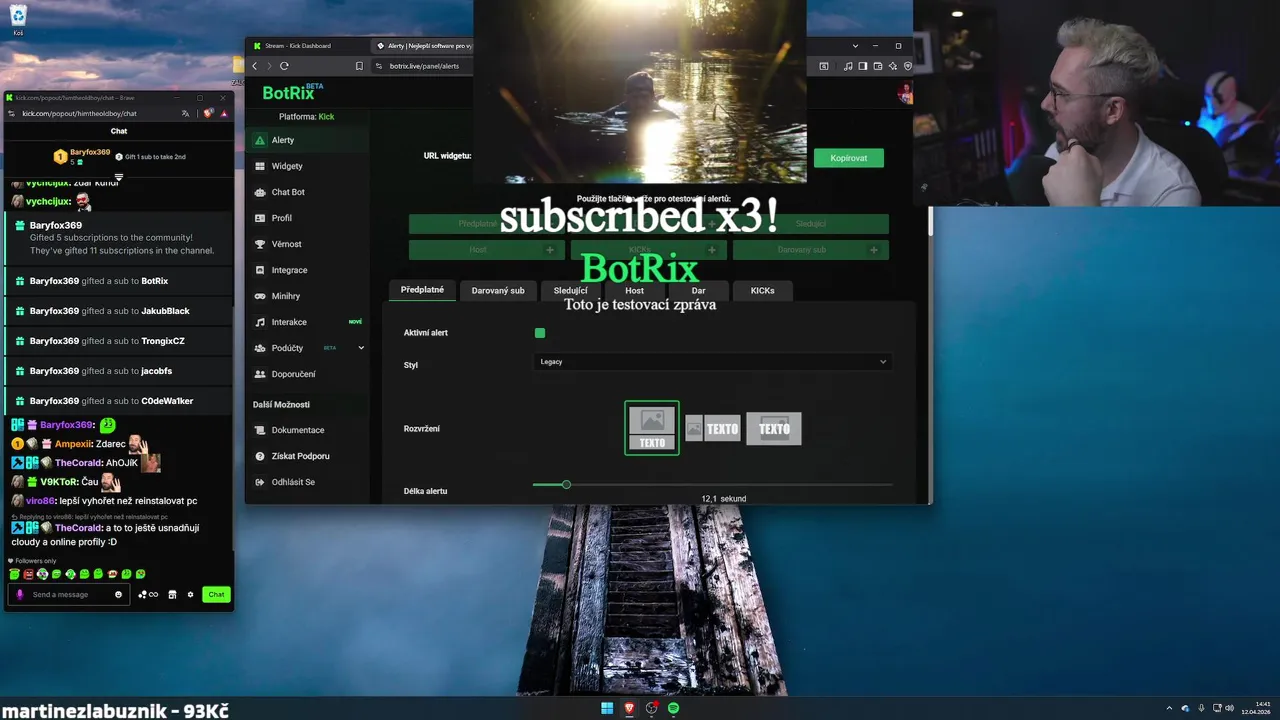Click the Platforma Kick link
Screen dimensions: 1280x720
326,117
